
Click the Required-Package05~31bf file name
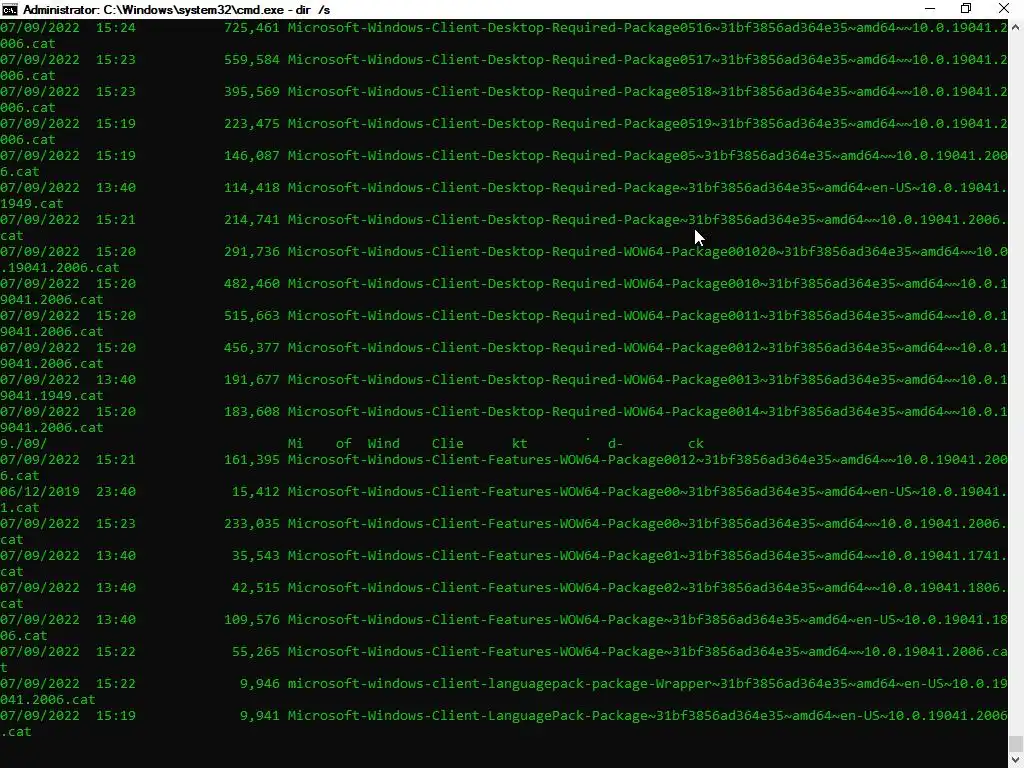[647, 156]
